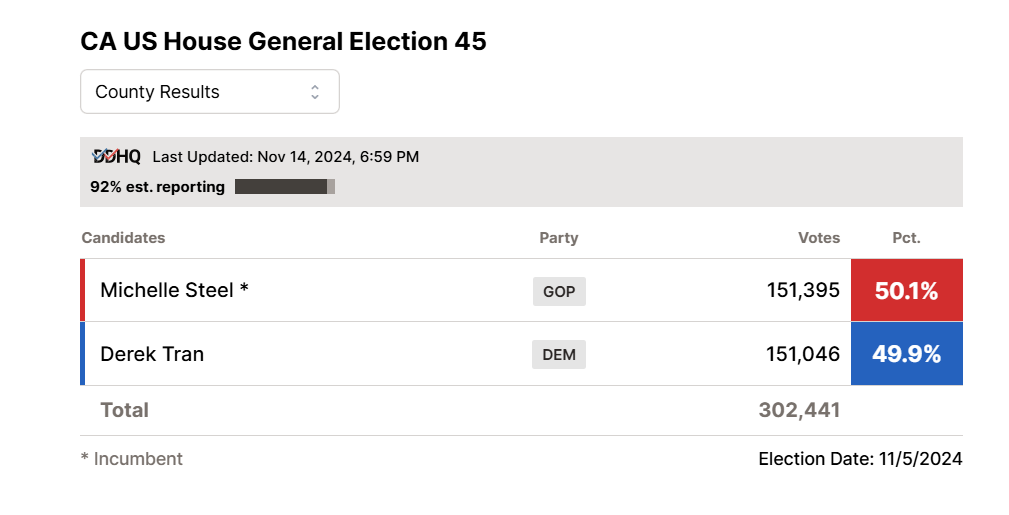
Task: Click the Pct. column header
Action: click(906, 238)
